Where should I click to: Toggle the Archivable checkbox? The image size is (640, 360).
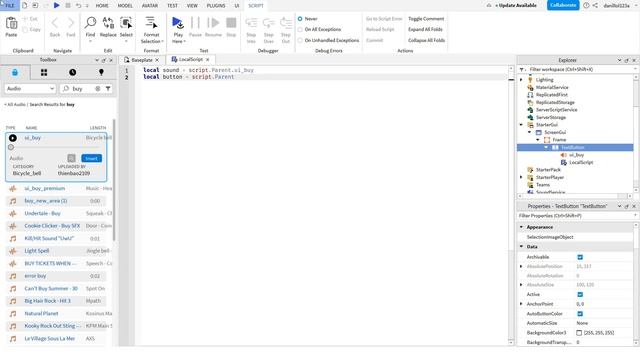pos(580,257)
